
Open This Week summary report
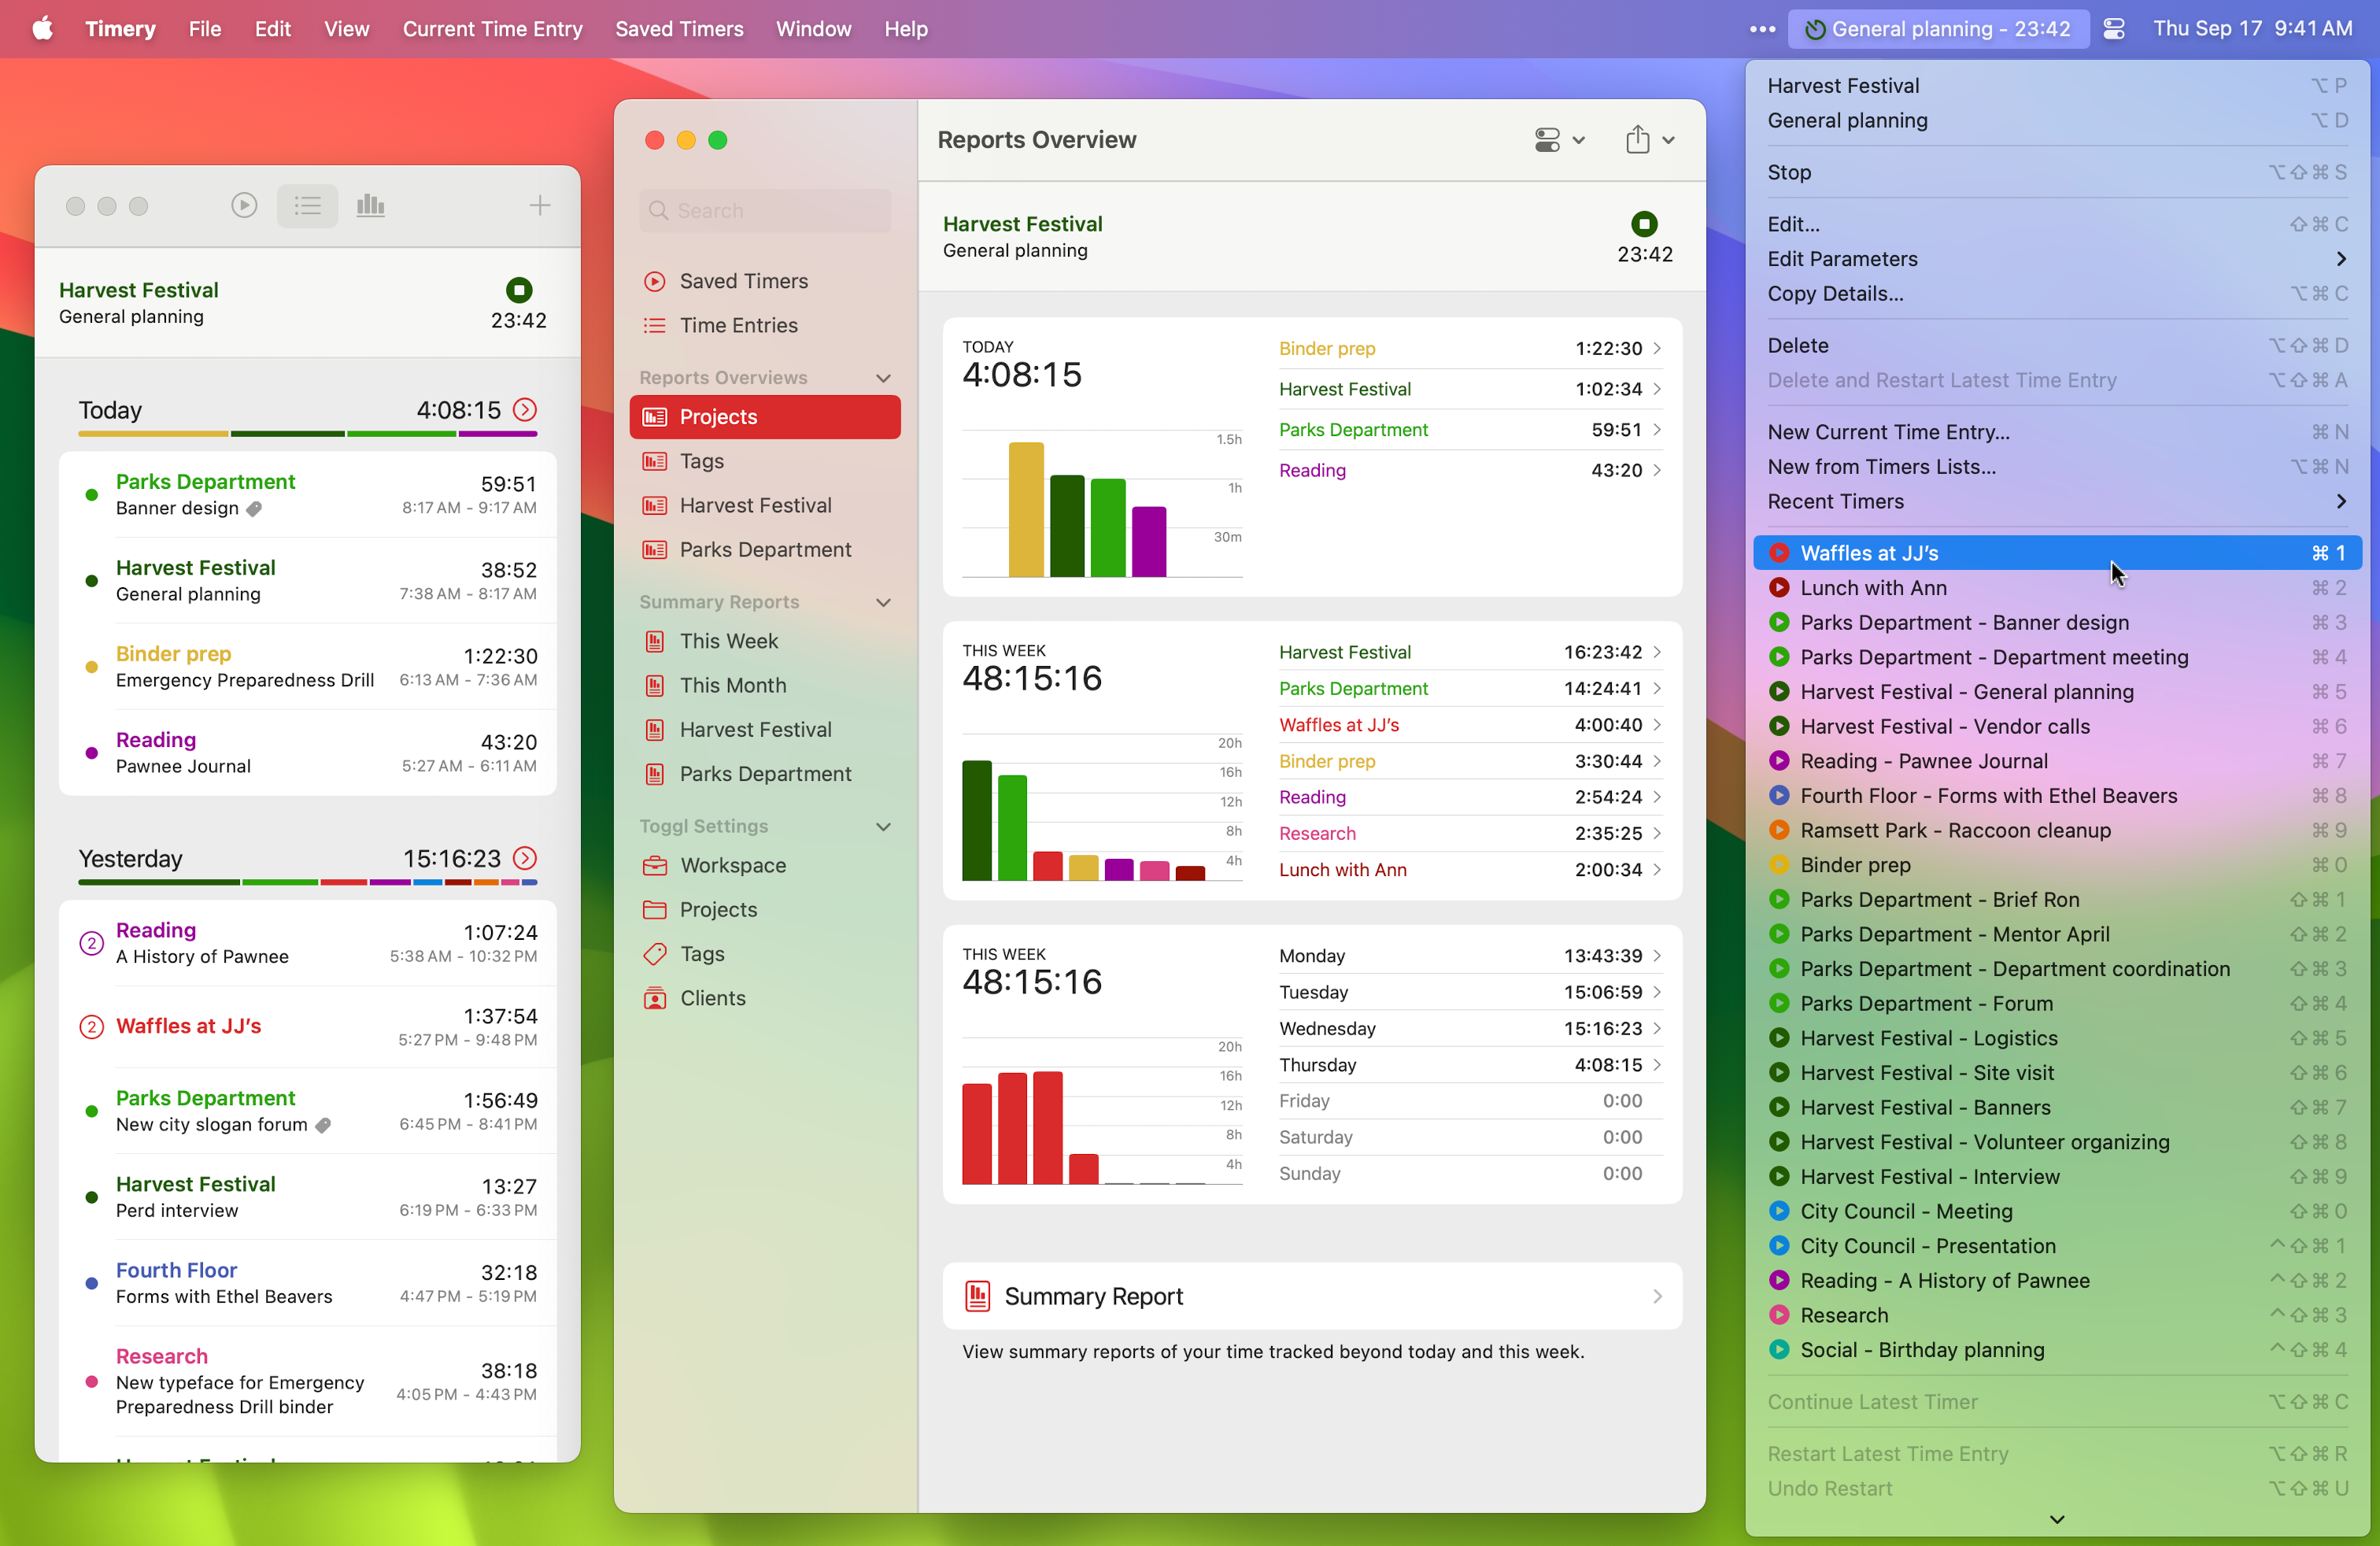765,641
